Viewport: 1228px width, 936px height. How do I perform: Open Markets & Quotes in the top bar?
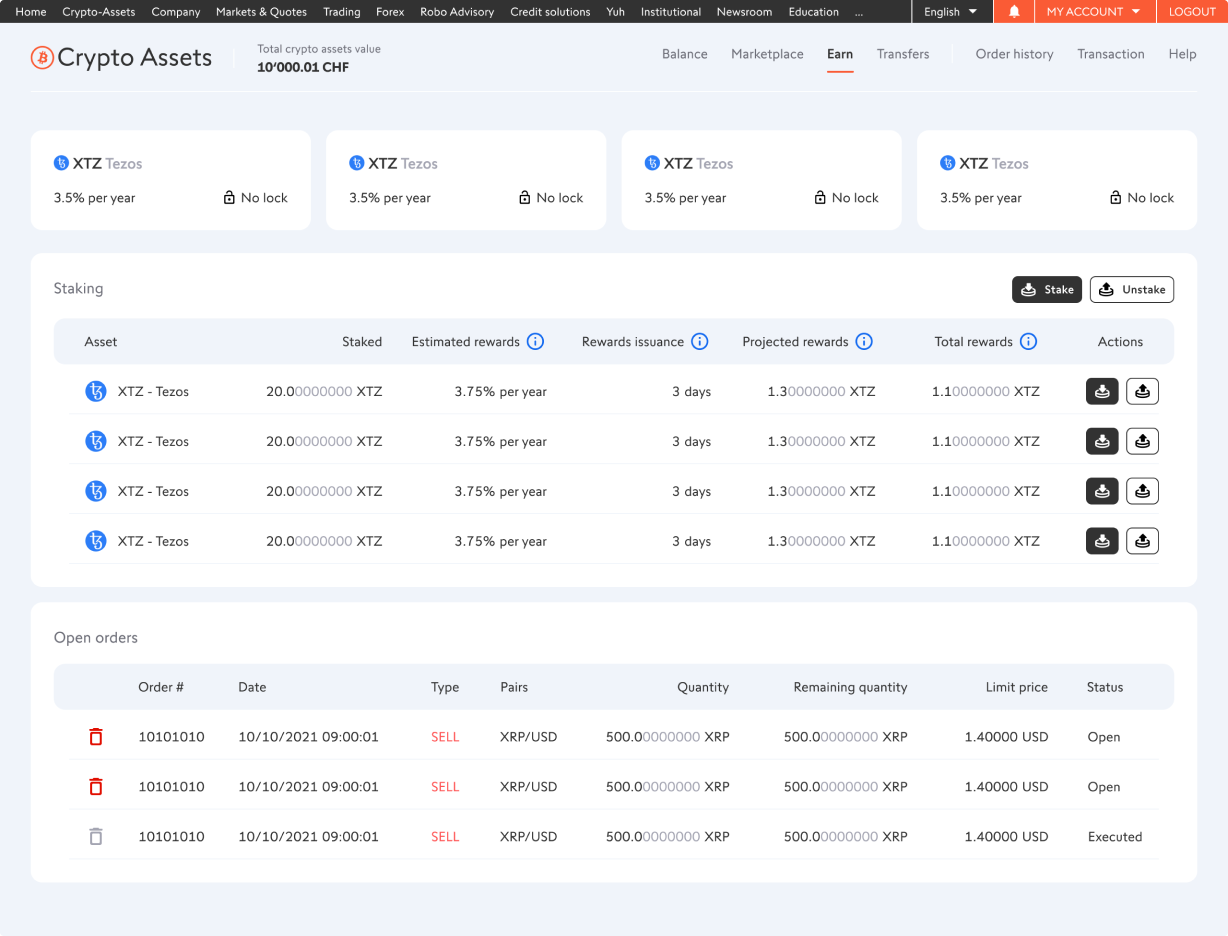(262, 12)
